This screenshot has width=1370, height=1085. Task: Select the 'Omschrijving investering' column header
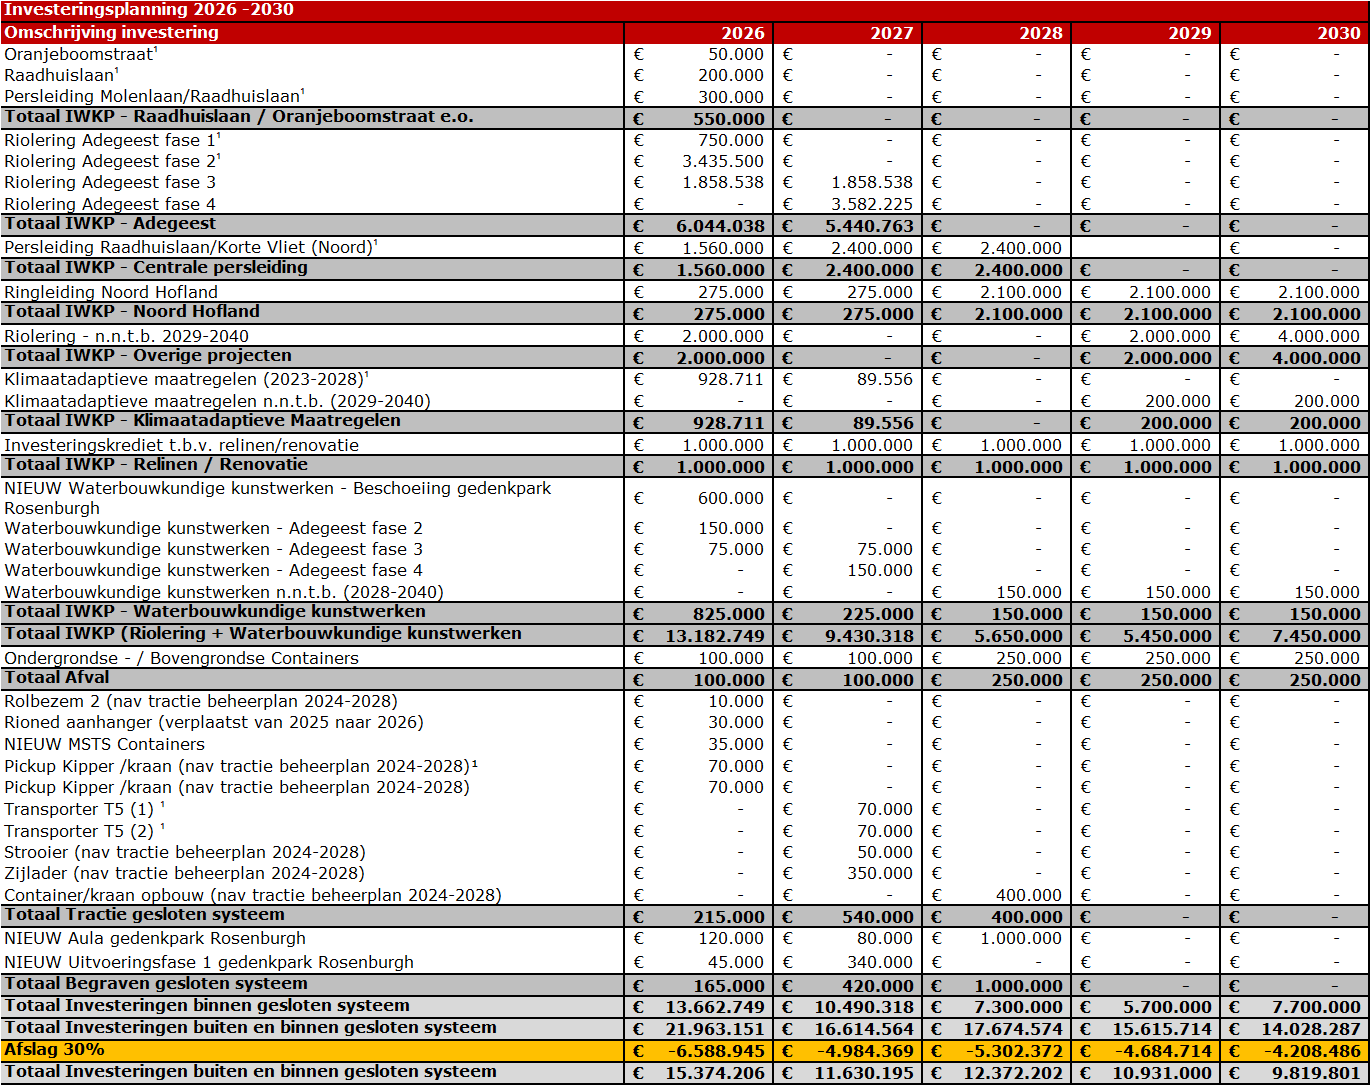pyautogui.click(x=112, y=32)
